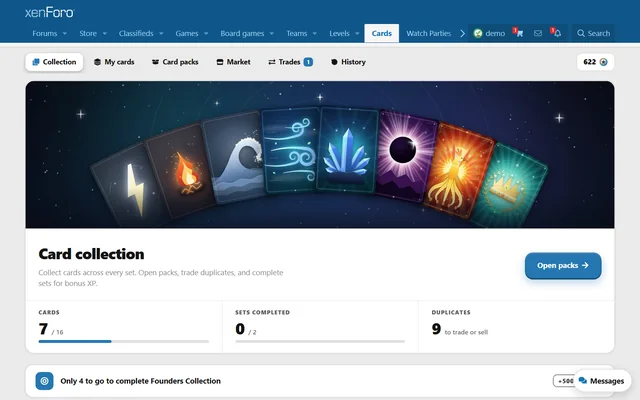This screenshot has width=640, height=400.
Task: Click the purple eclipse card
Action: point(405,157)
